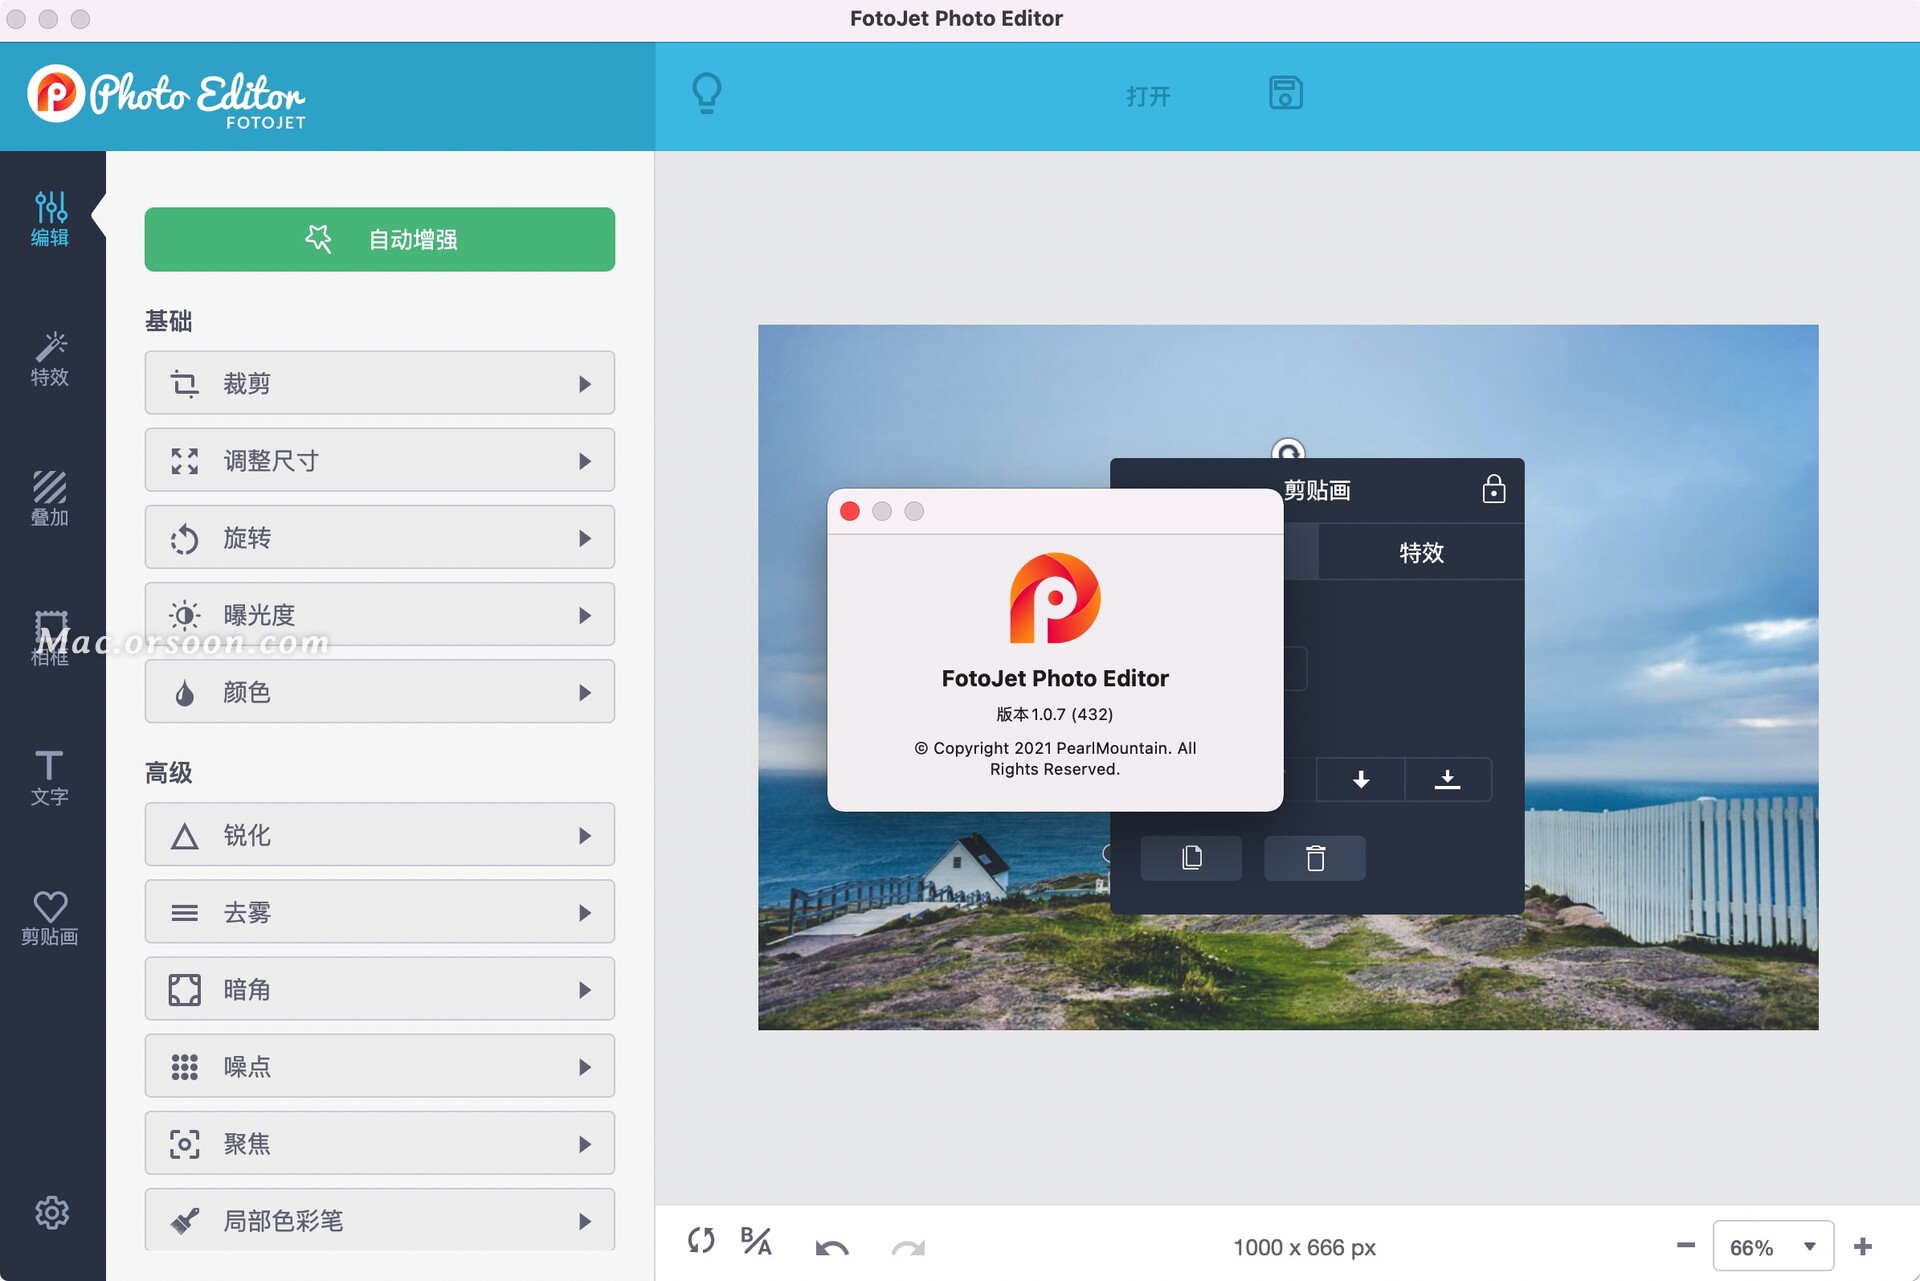Click the 剪贴画 panel title
The width and height of the screenshot is (1920, 1281).
point(1317,490)
